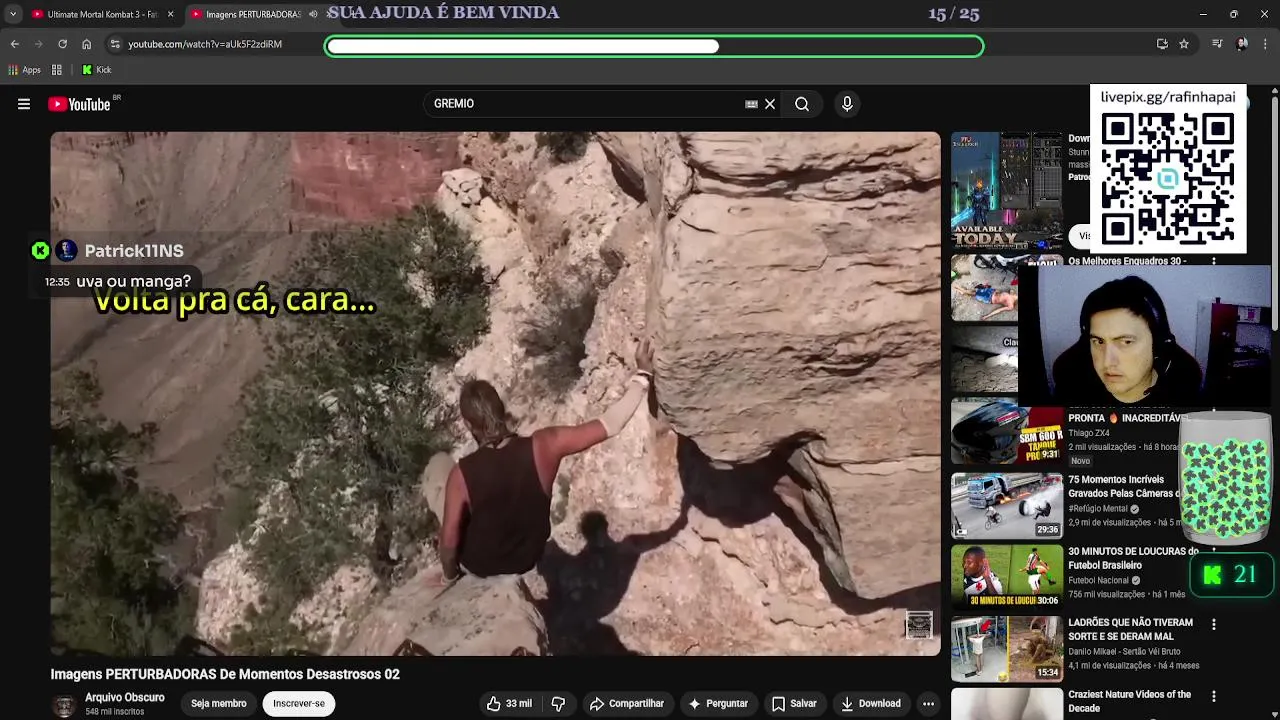Open options menu for LADRÕES QUE NÃO TIVERAM video
Screen dimensions: 1280x720
(x=1214, y=624)
